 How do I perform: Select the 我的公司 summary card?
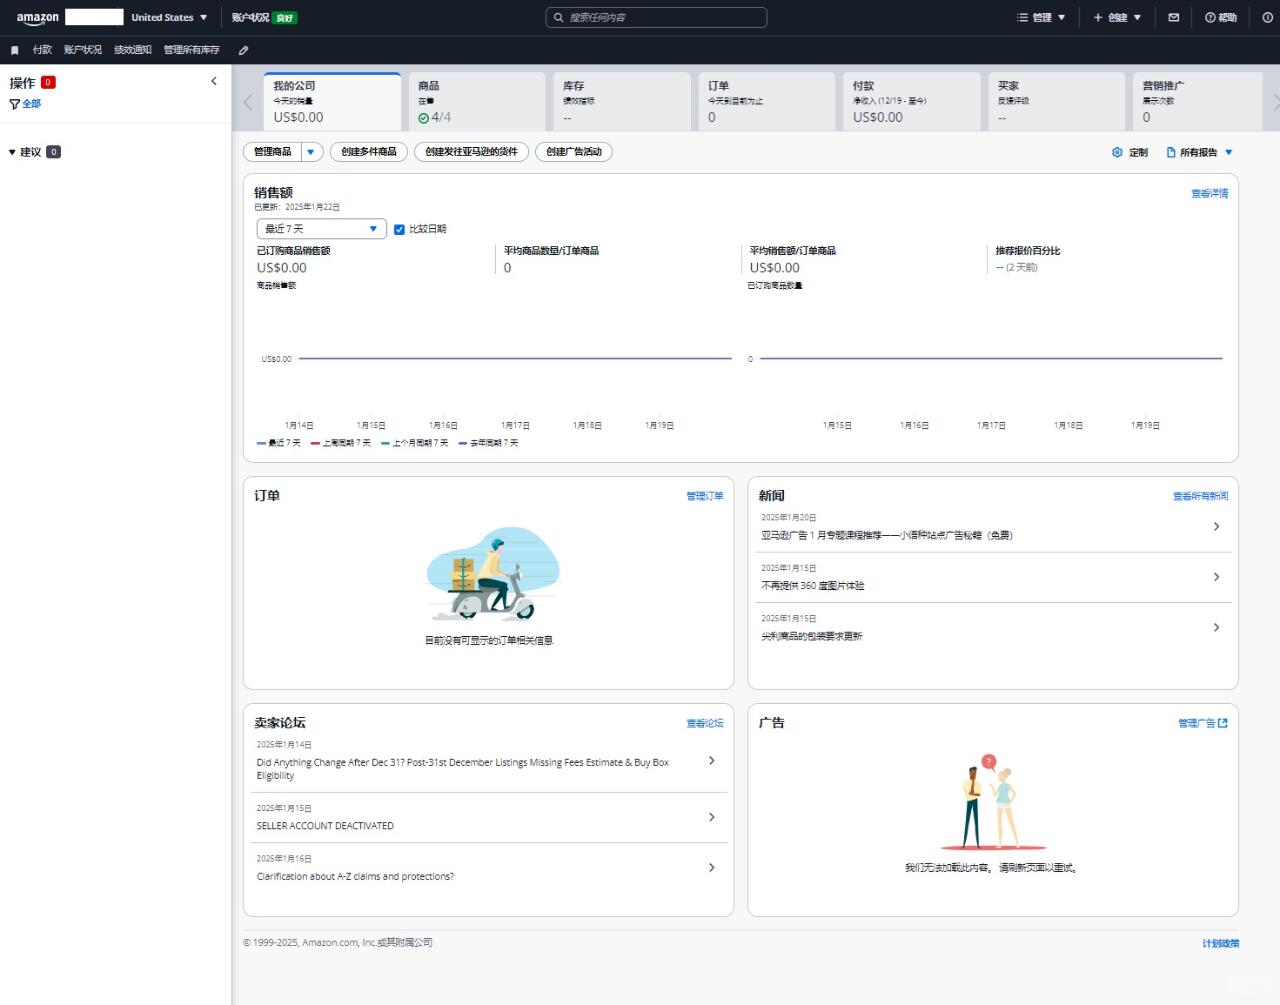(x=332, y=101)
